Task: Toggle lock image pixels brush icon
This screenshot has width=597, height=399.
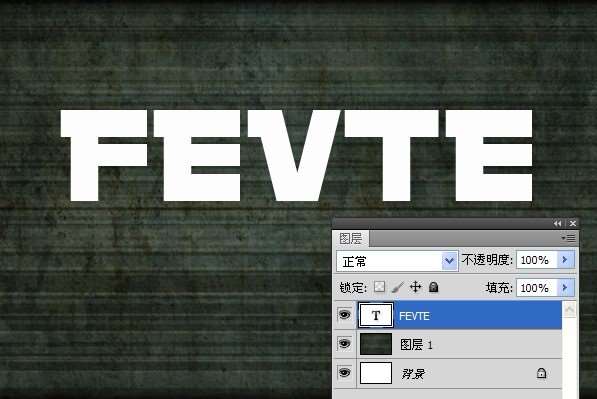Action: (397, 287)
